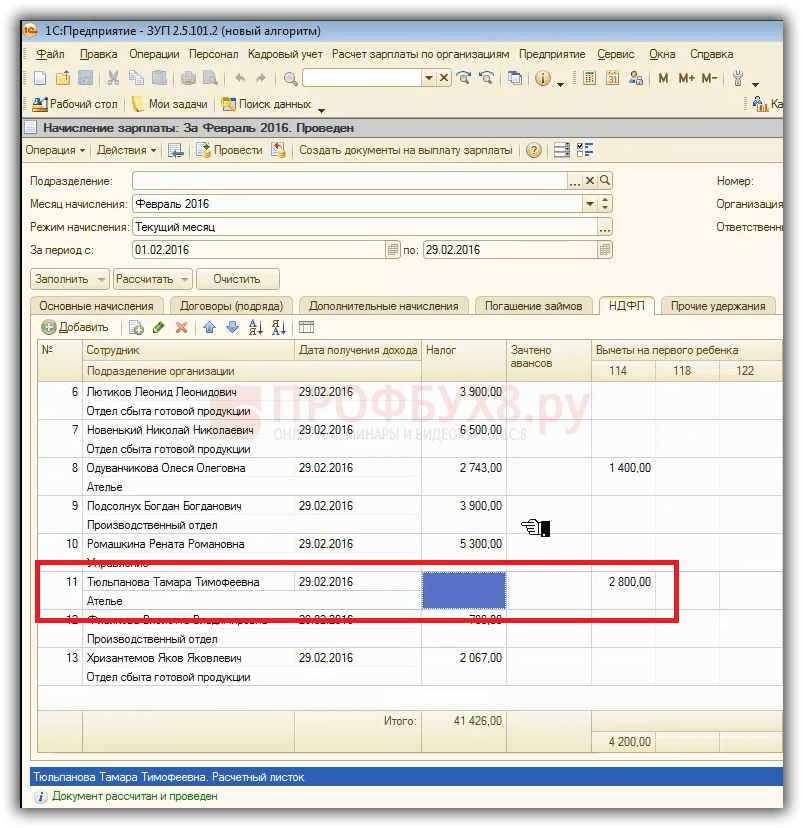The height and width of the screenshot is (828, 803).
Task: Click the Redo arrow icon
Action: (x=261, y=79)
